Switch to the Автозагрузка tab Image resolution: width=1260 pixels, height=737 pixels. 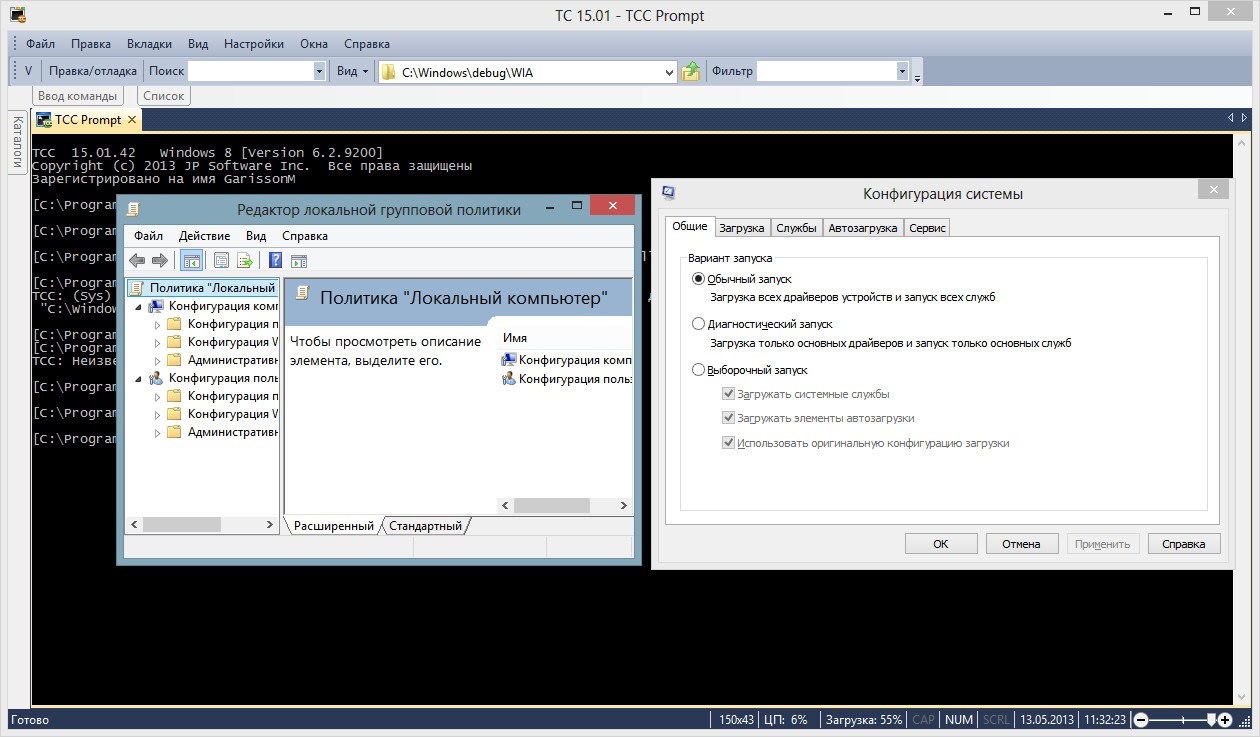863,228
